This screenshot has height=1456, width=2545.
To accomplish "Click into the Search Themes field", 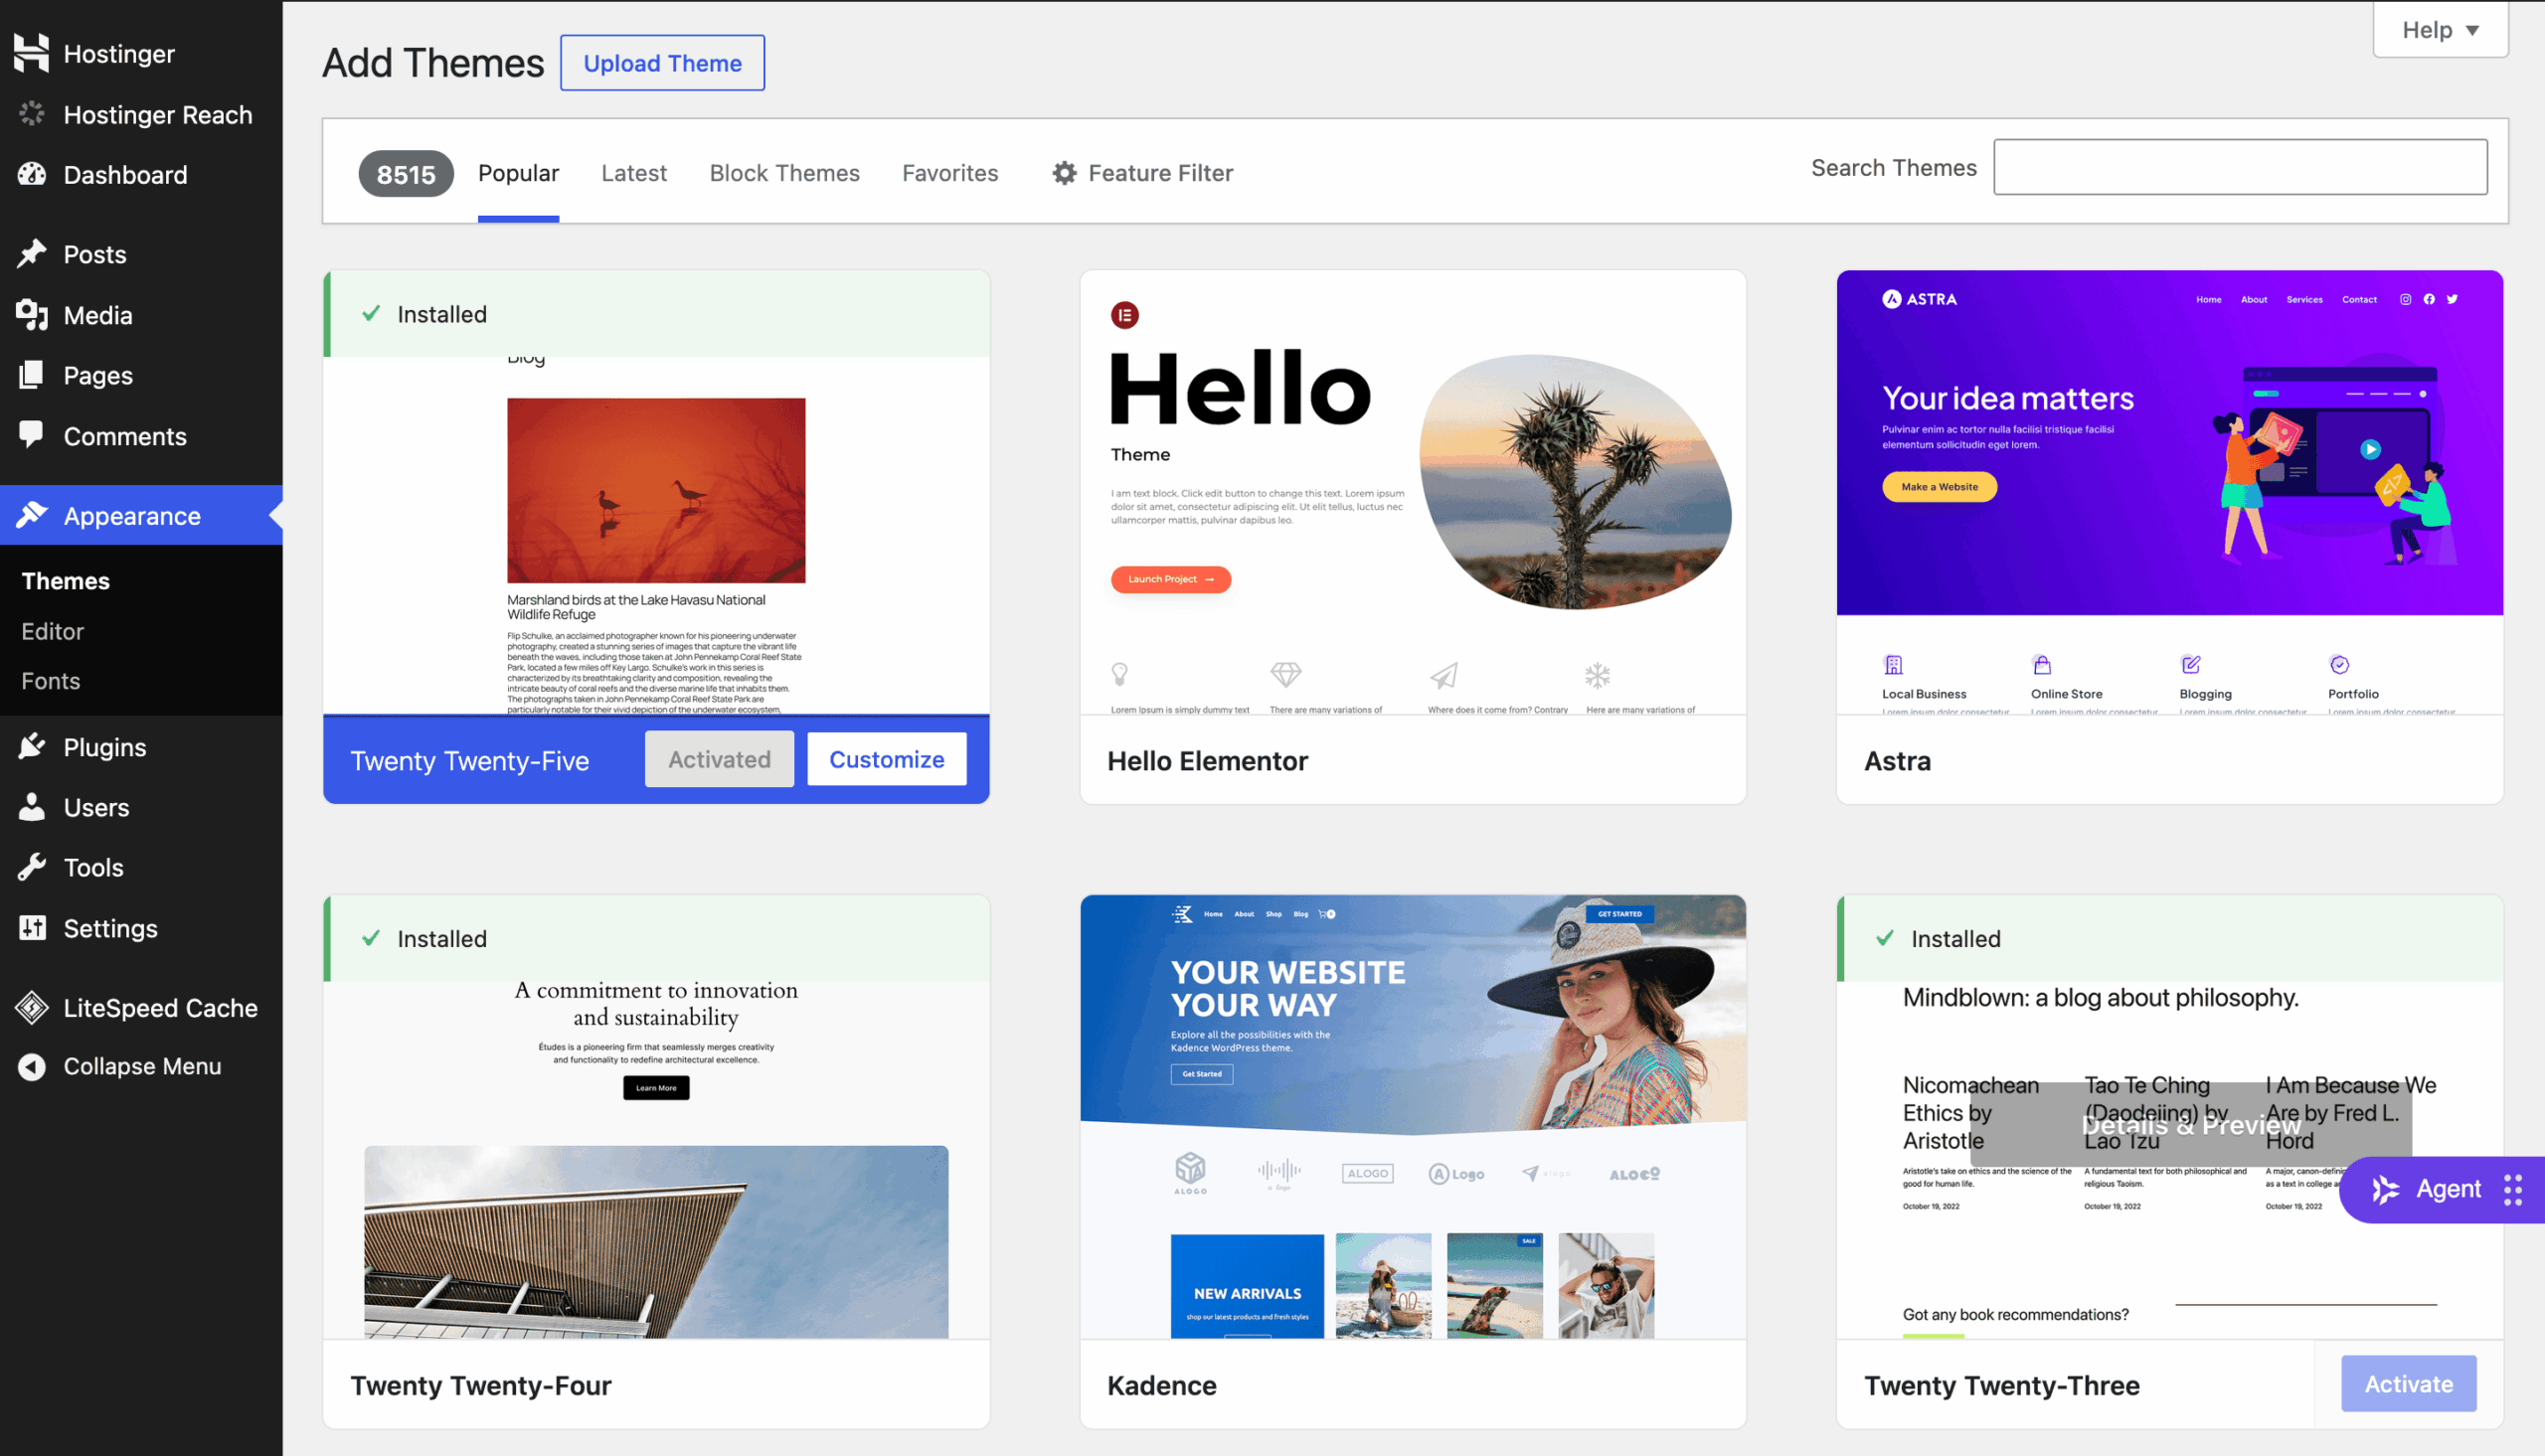I will click(2240, 167).
